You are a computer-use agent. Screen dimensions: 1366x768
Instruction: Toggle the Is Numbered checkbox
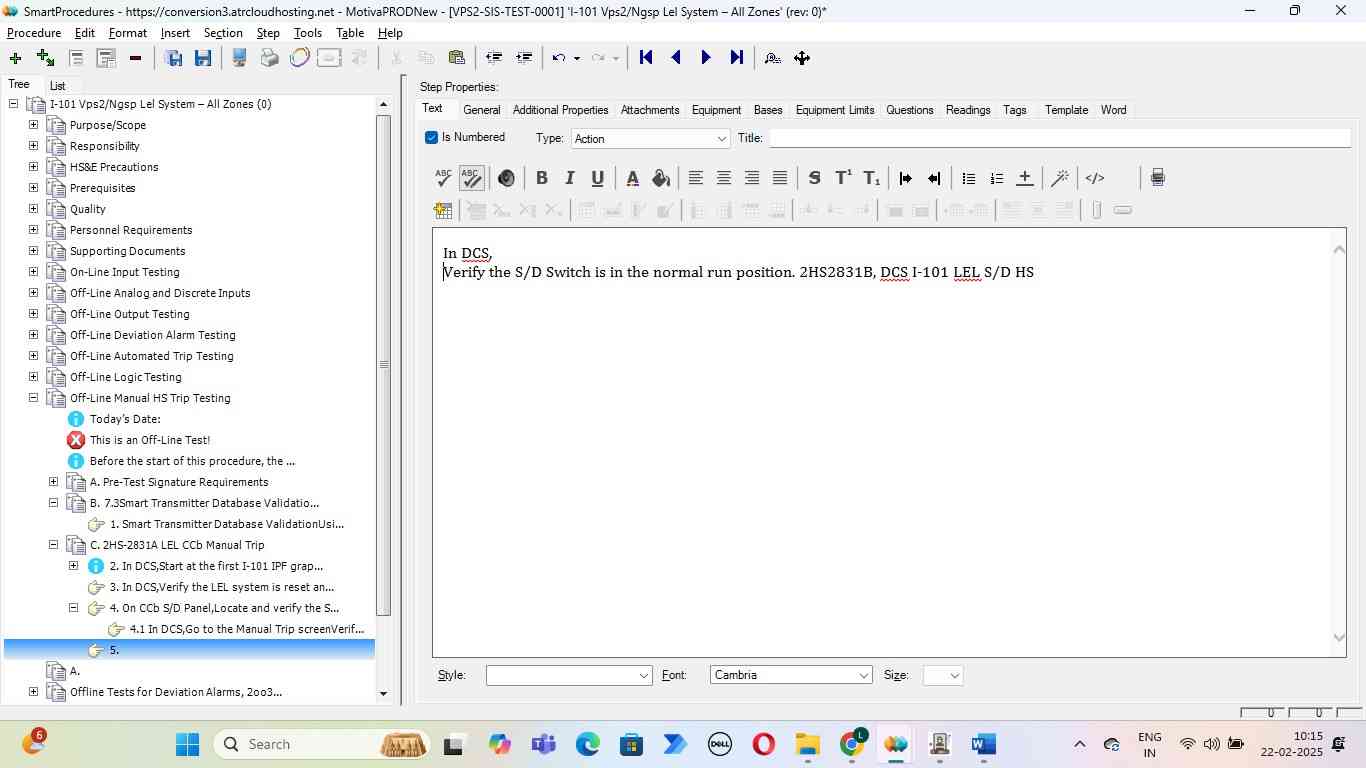coord(431,138)
